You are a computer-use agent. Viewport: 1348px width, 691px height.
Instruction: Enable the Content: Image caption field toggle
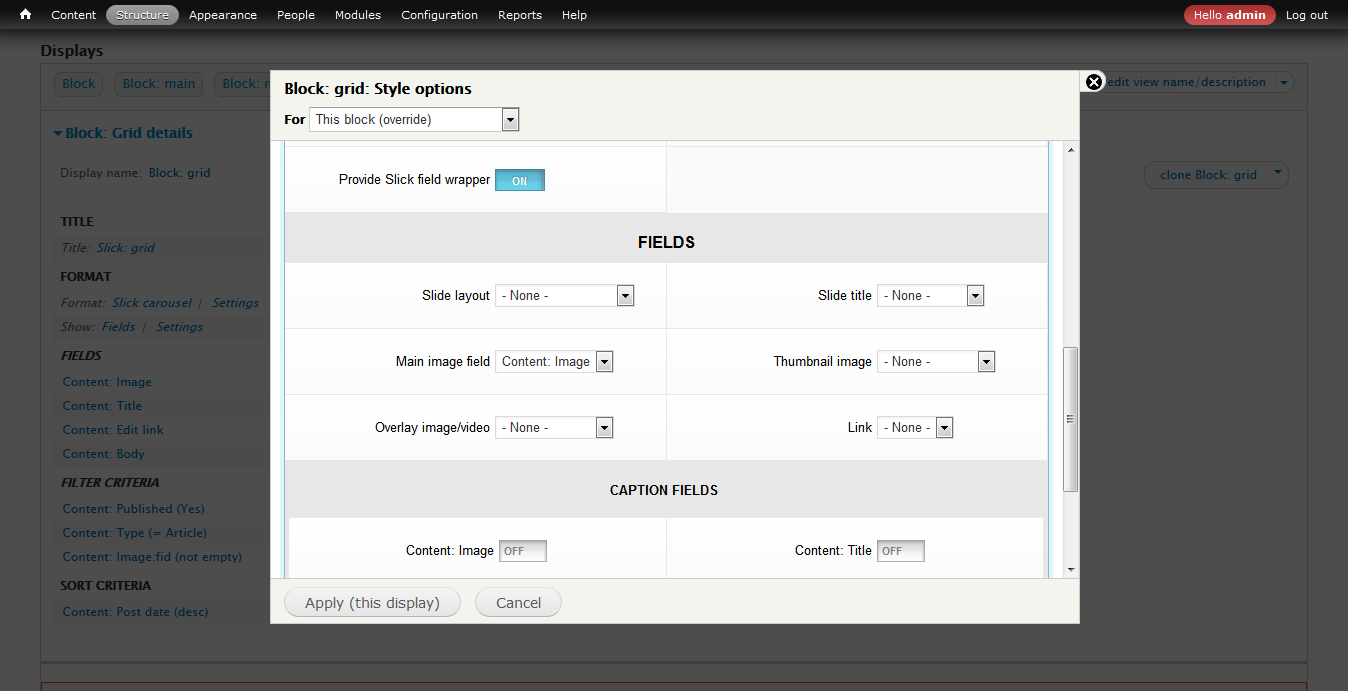click(x=522, y=550)
